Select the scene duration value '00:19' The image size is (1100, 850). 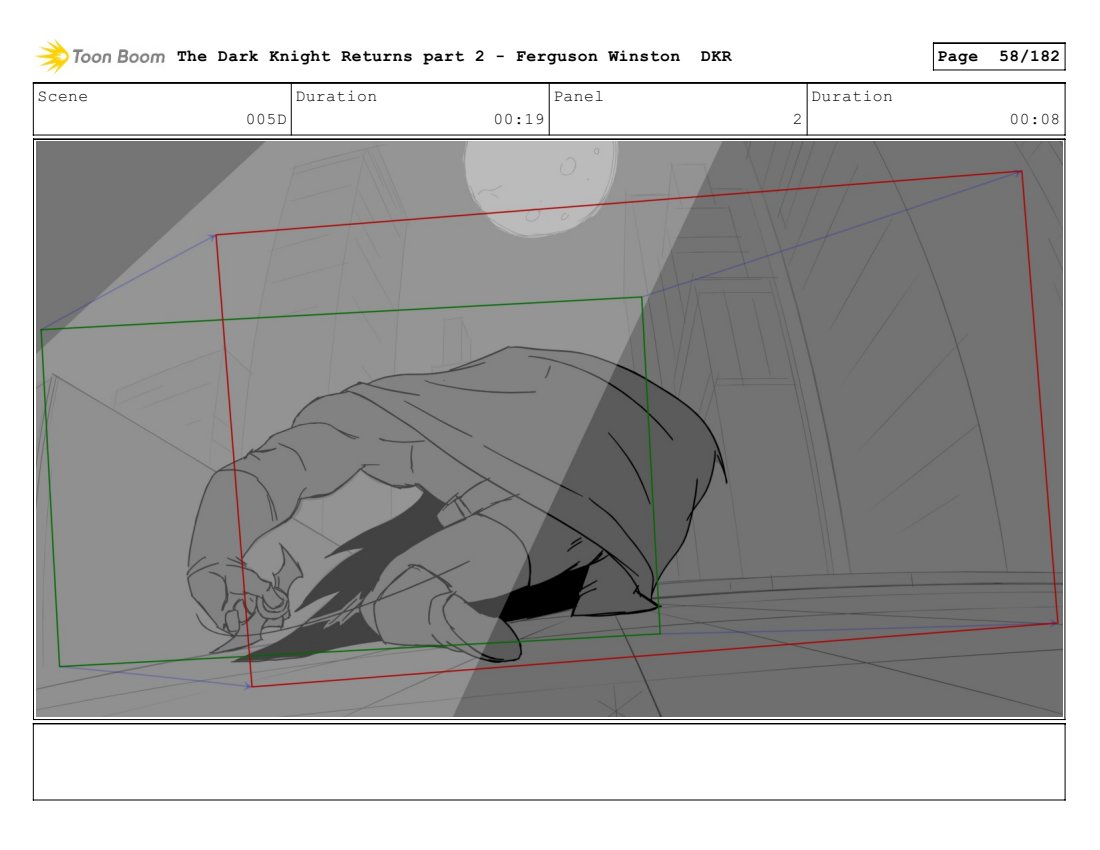click(x=519, y=119)
